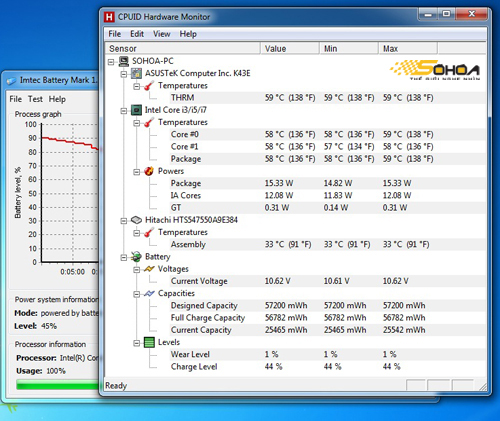The image size is (500, 421).
Task: Click the Min column header
Action: coord(349,48)
